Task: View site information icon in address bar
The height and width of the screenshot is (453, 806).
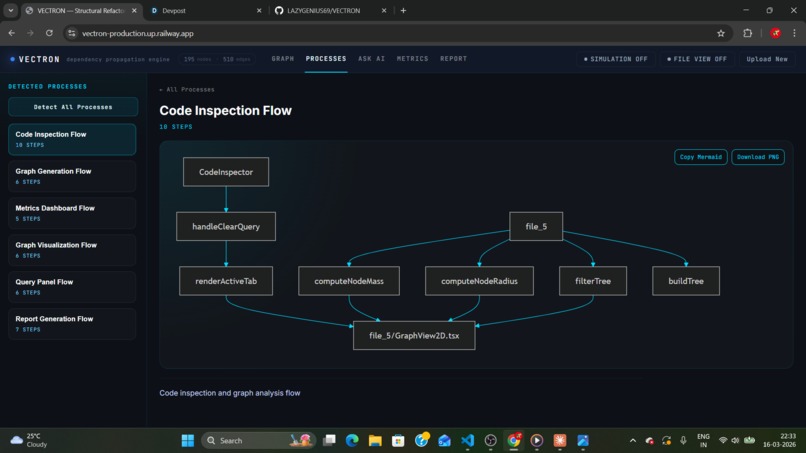Action: pos(72,33)
